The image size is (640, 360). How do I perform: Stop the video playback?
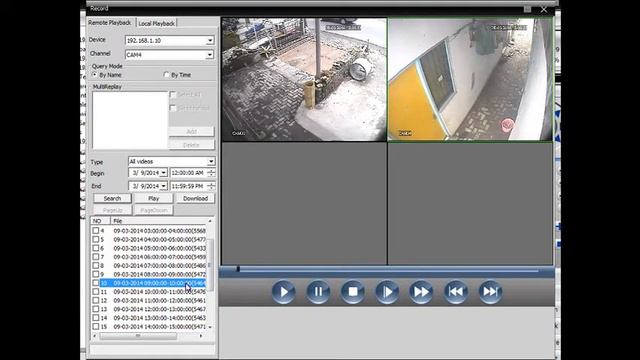pos(353,291)
